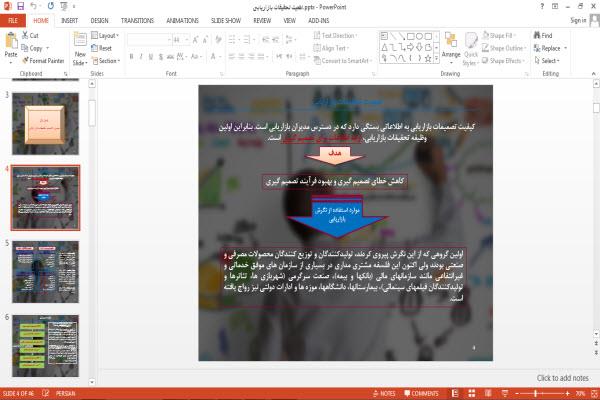Switch to the ANIMATIONS tab
Viewport: 600px width, 400px height.
point(183,21)
